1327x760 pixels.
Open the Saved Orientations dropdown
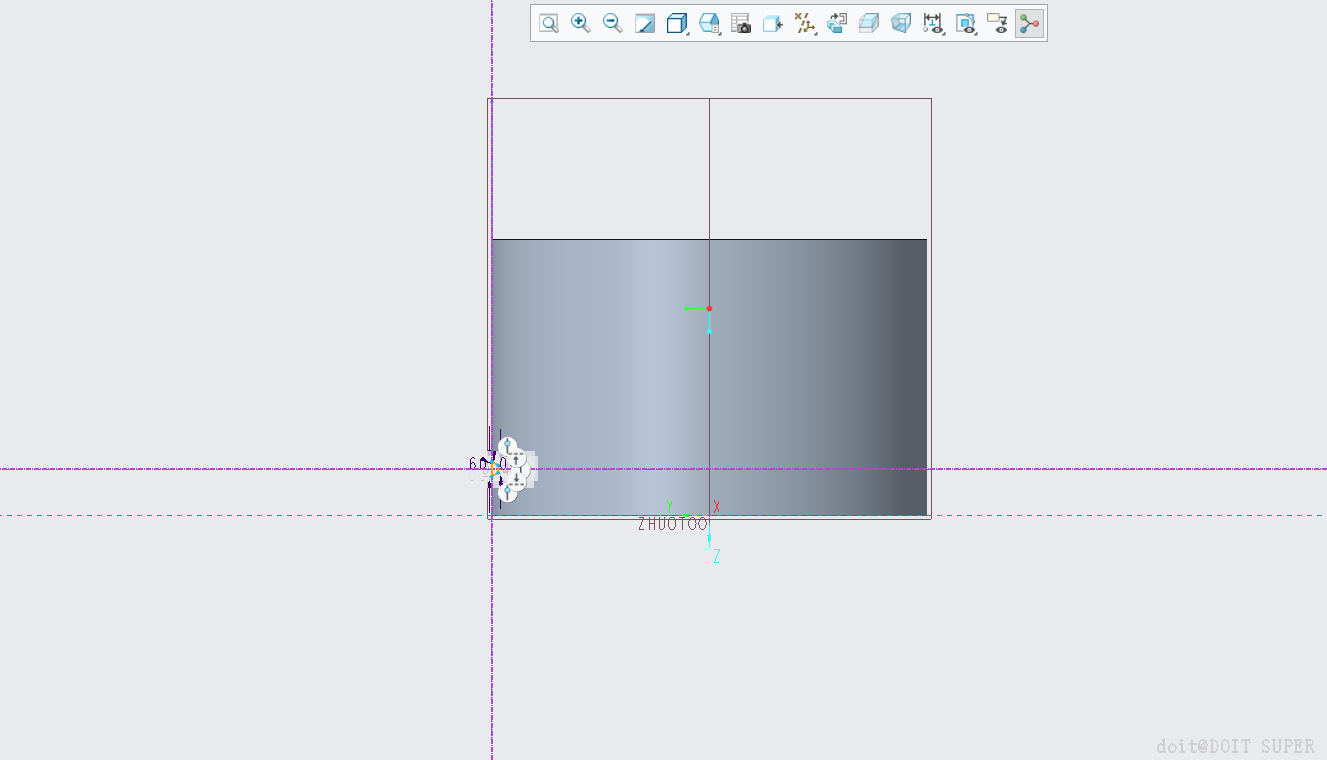pyautogui.click(x=709, y=23)
